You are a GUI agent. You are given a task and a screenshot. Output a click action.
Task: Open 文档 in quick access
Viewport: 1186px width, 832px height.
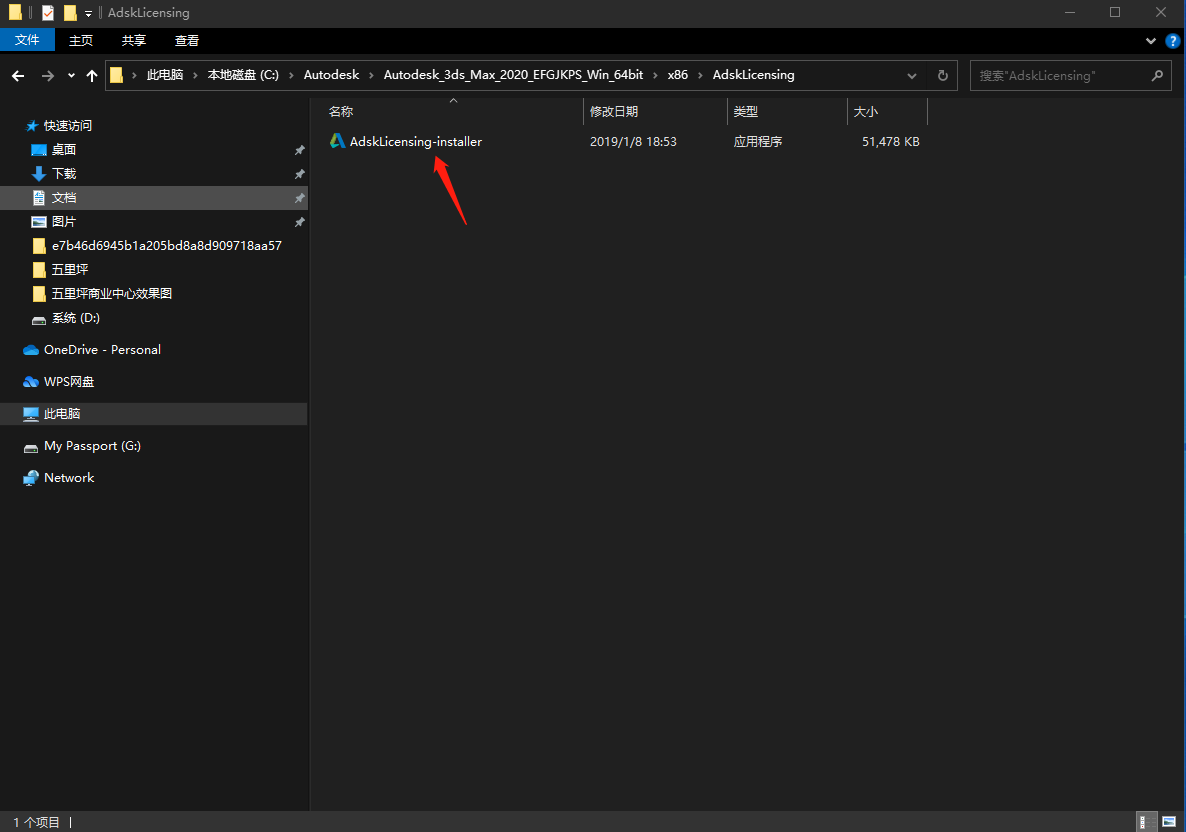click(64, 198)
